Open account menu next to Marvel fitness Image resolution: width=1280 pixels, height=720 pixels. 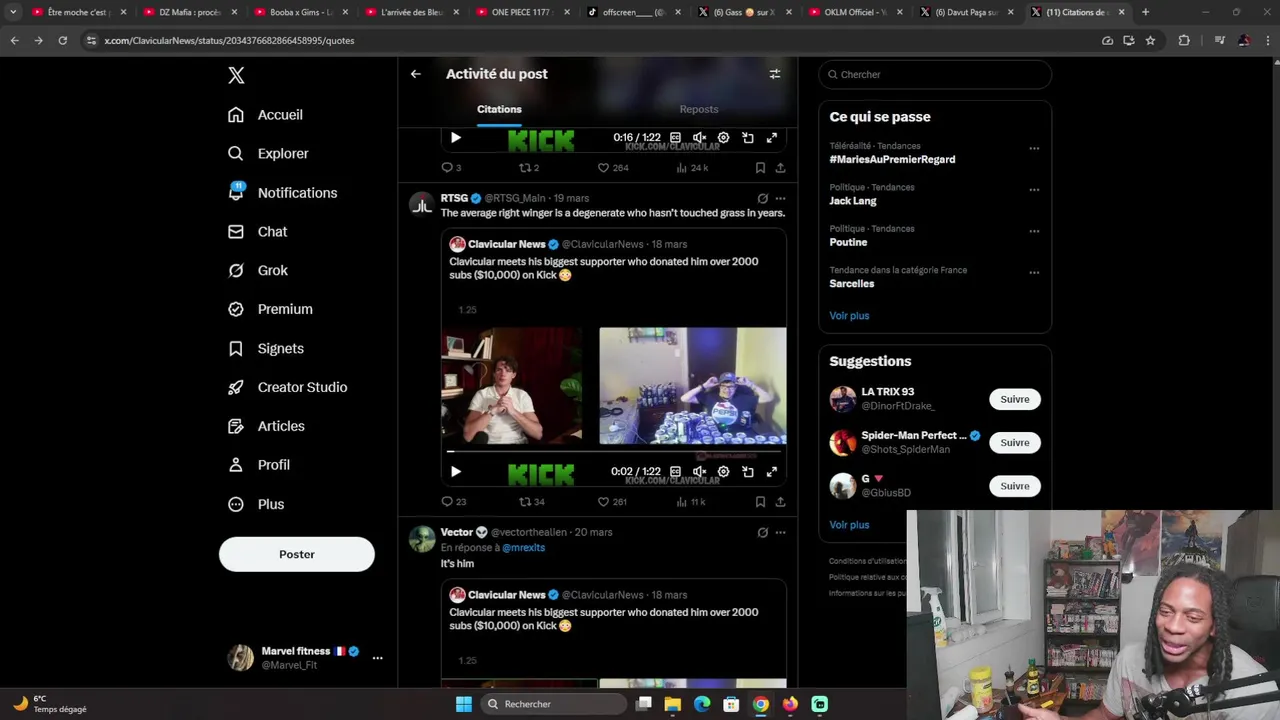coord(377,658)
